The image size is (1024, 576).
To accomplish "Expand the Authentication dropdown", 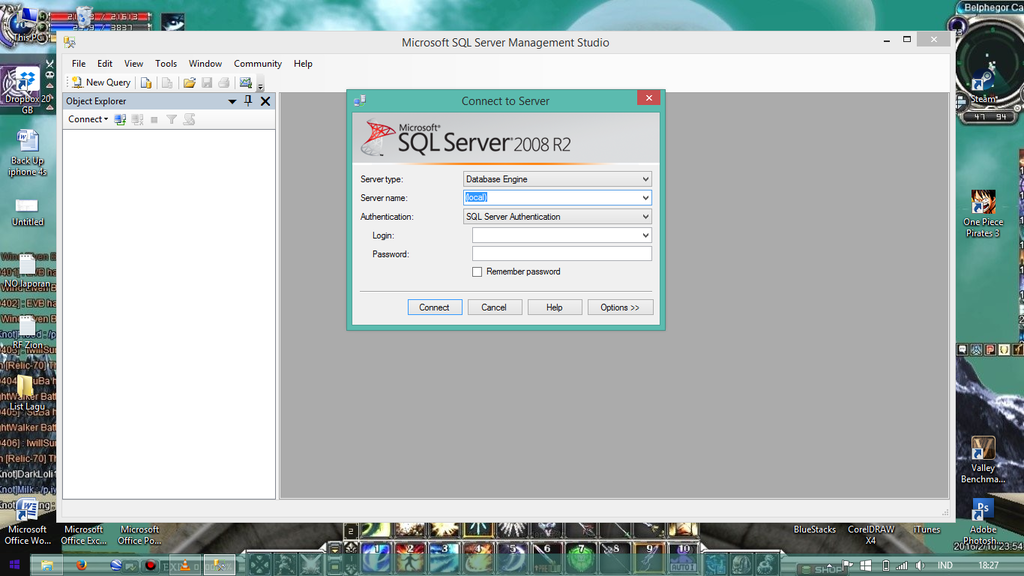I will point(645,217).
